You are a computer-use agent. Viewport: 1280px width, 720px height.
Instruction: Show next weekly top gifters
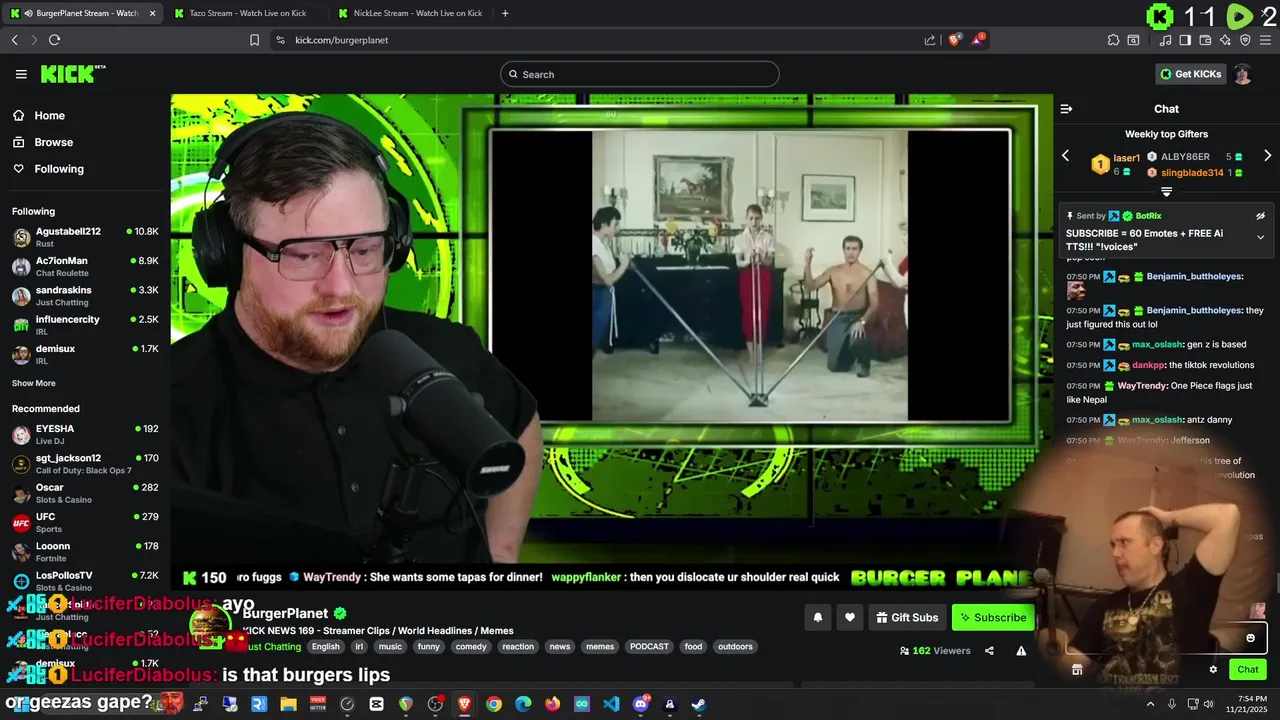tap(1267, 156)
